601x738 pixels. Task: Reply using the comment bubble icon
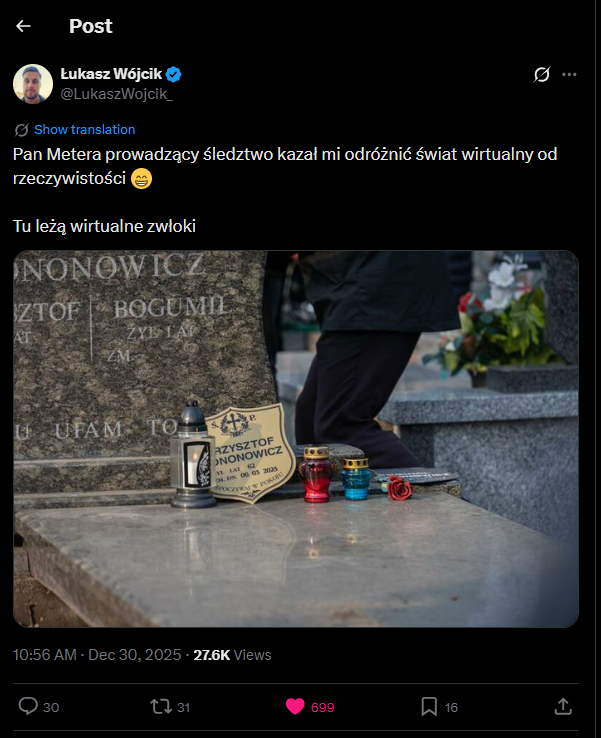coord(28,706)
